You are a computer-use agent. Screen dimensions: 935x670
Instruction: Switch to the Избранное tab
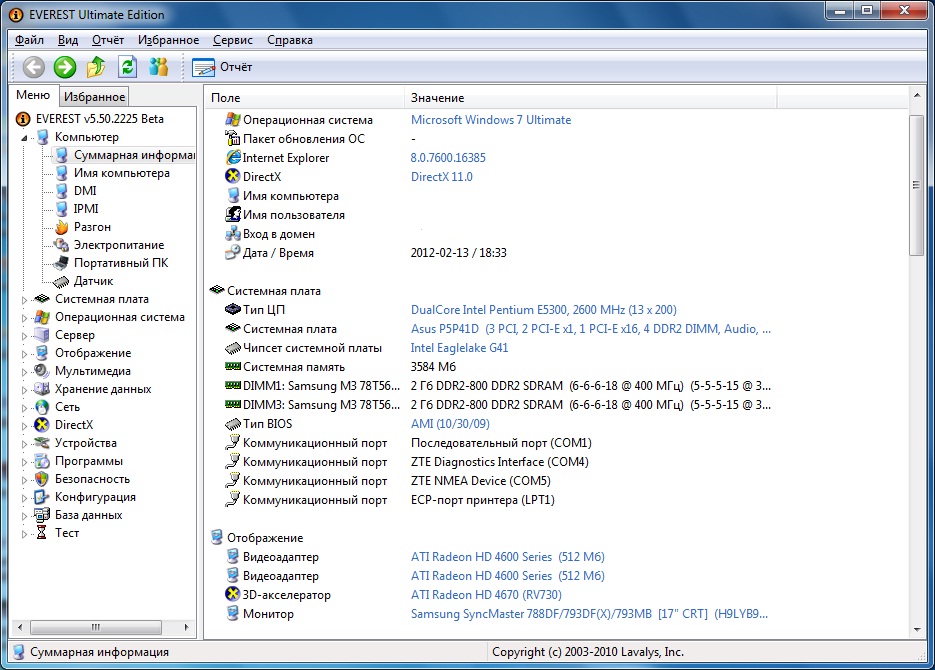[x=94, y=97]
